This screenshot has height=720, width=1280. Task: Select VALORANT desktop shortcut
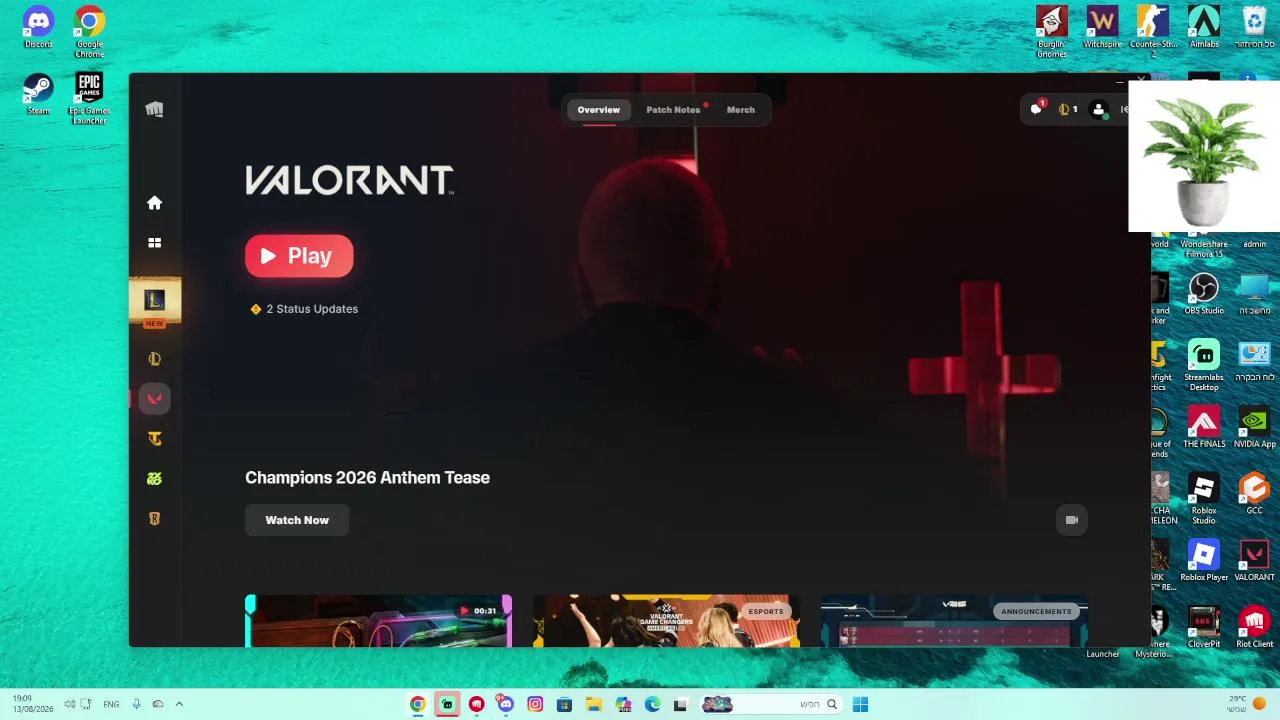(1254, 561)
